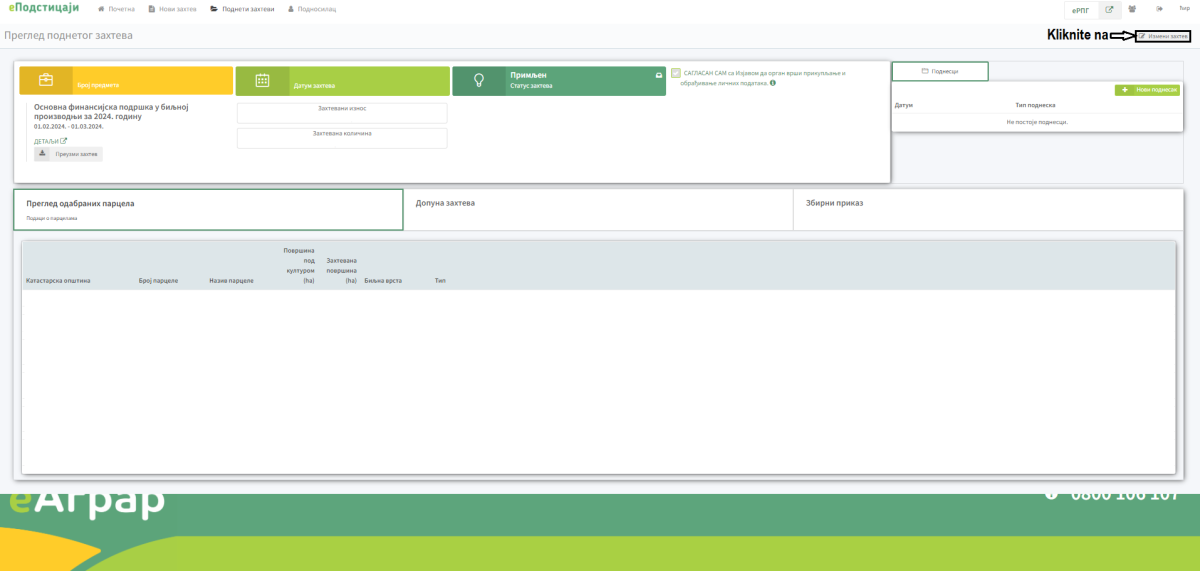Viewport: 1200px width, 571px height.
Task: Click the Датум column header in Поднесци
Action: pos(903,105)
